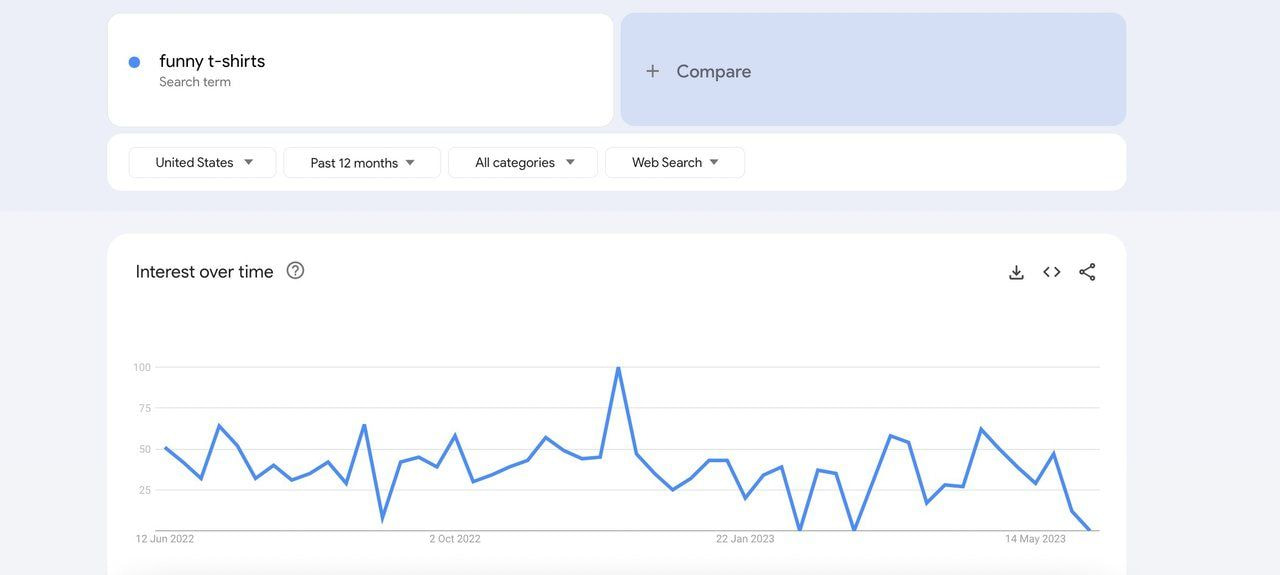Click the 100 value on the y-axis
Viewport: 1280px width, 575px height.
tap(142, 368)
